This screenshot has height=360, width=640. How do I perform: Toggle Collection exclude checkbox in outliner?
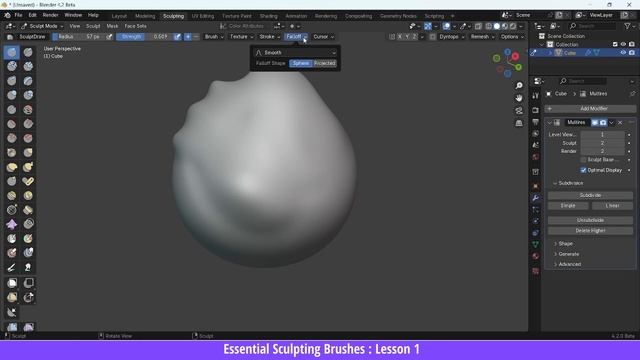[x=615, y=44]
